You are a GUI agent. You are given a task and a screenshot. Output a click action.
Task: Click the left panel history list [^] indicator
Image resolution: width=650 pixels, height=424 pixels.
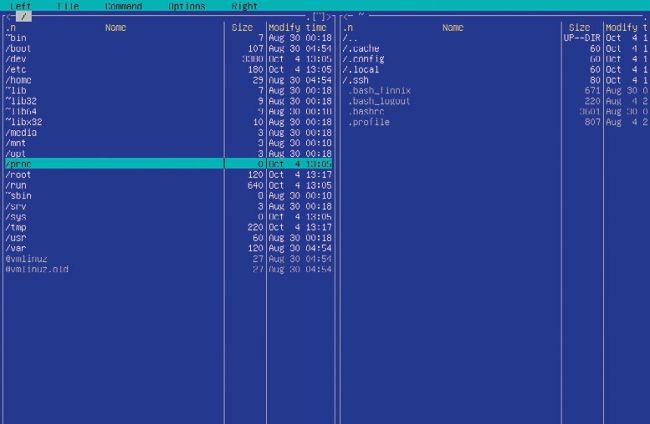pos(318,17)
